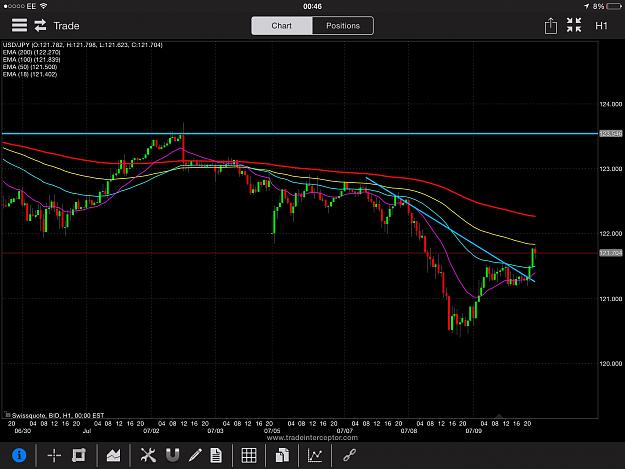Switch to the Chart tab
Viewport: 625px width, 469px height.
tap(282, 26)
